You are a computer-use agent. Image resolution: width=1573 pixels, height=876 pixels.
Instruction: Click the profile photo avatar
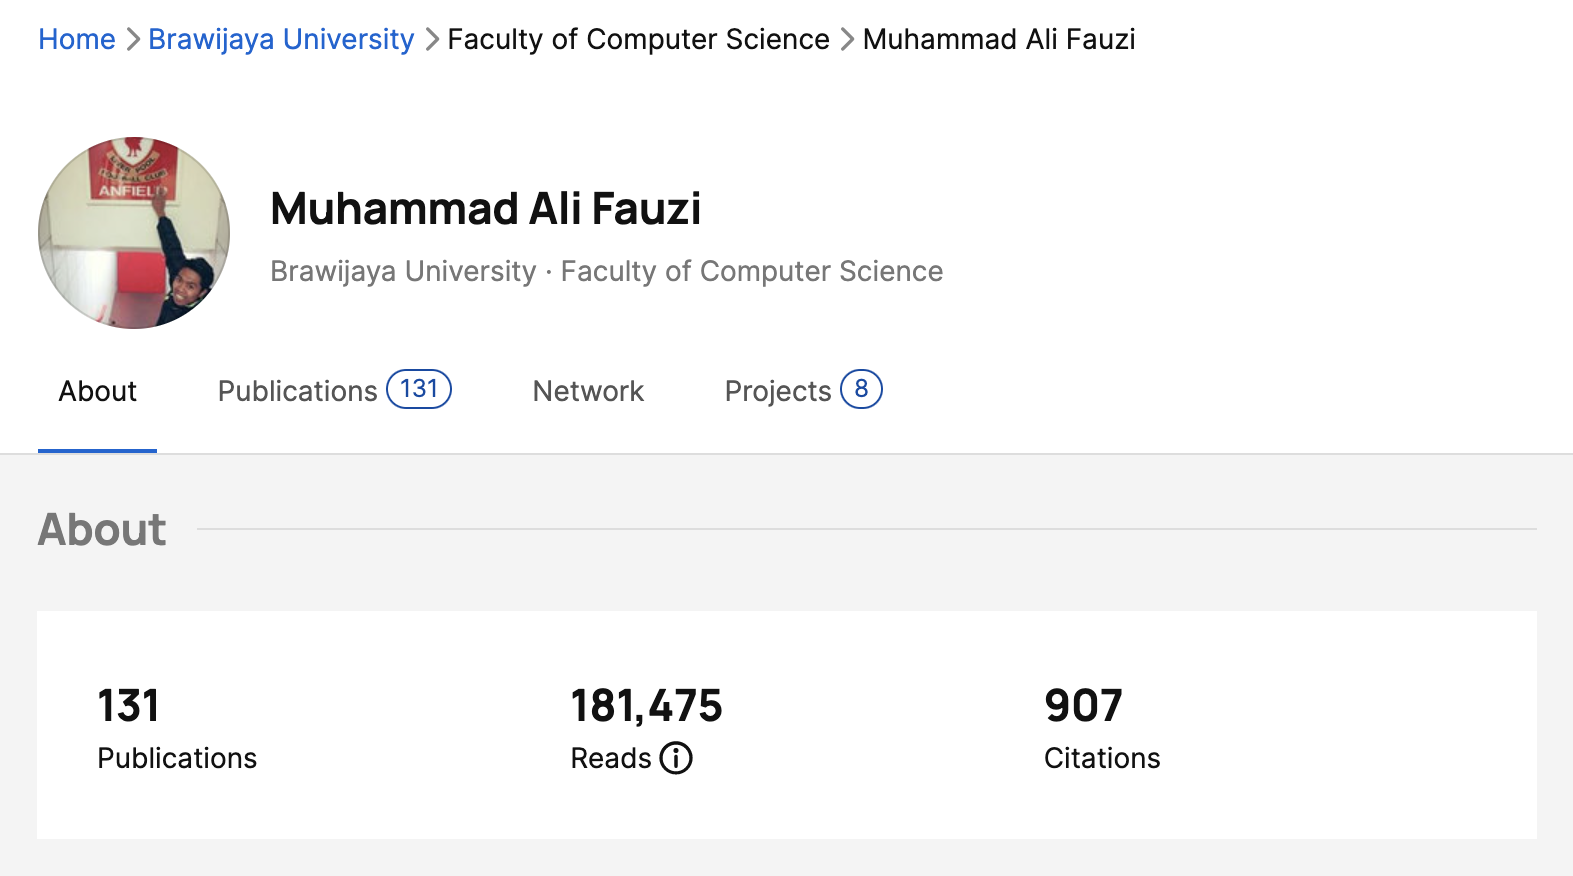coord(134,233)
